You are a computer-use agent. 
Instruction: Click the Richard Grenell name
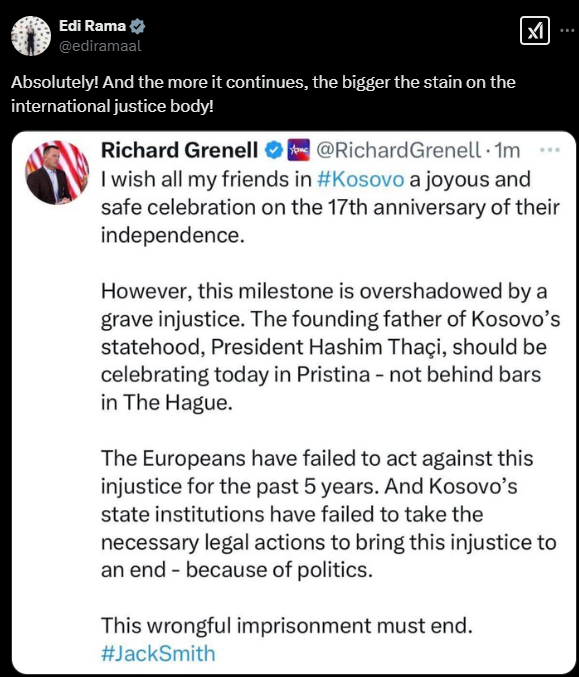tap(179, 150)
